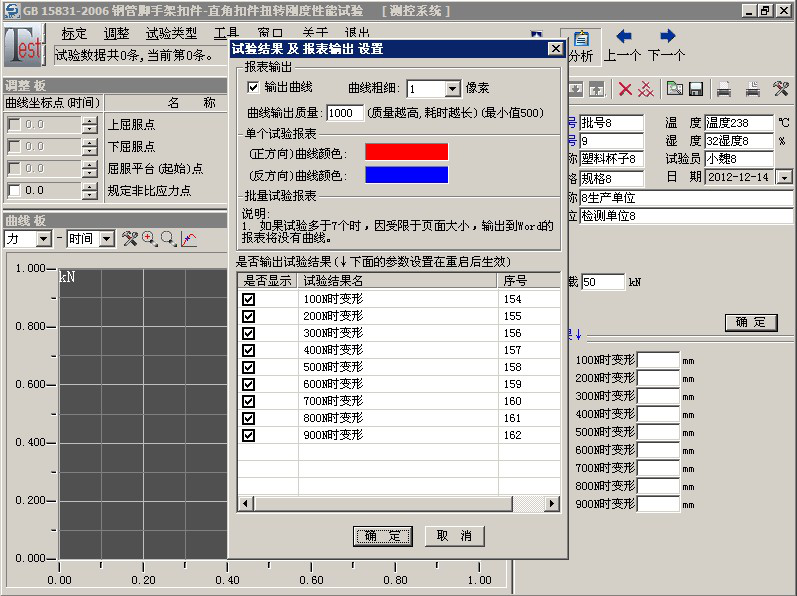This screenshot has width=797, height=596.
Task: Click the red forward curve color swatch
Action: pyautogui.click(x=406, y=152)
